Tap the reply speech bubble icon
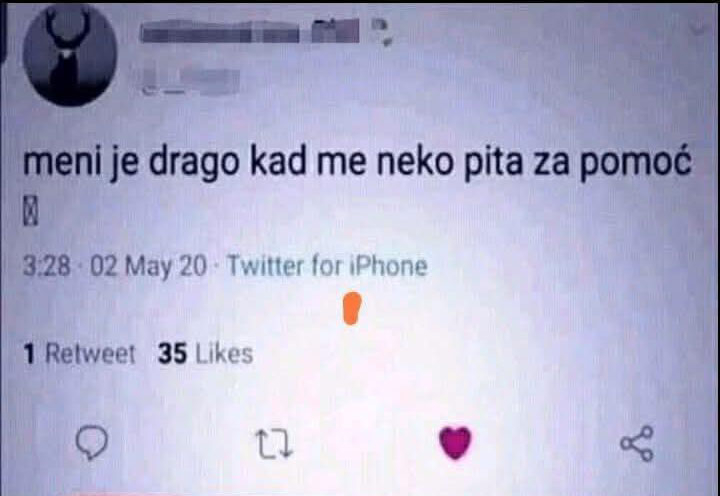The height and width of the screenshot is (496, 720). [92, 443]
